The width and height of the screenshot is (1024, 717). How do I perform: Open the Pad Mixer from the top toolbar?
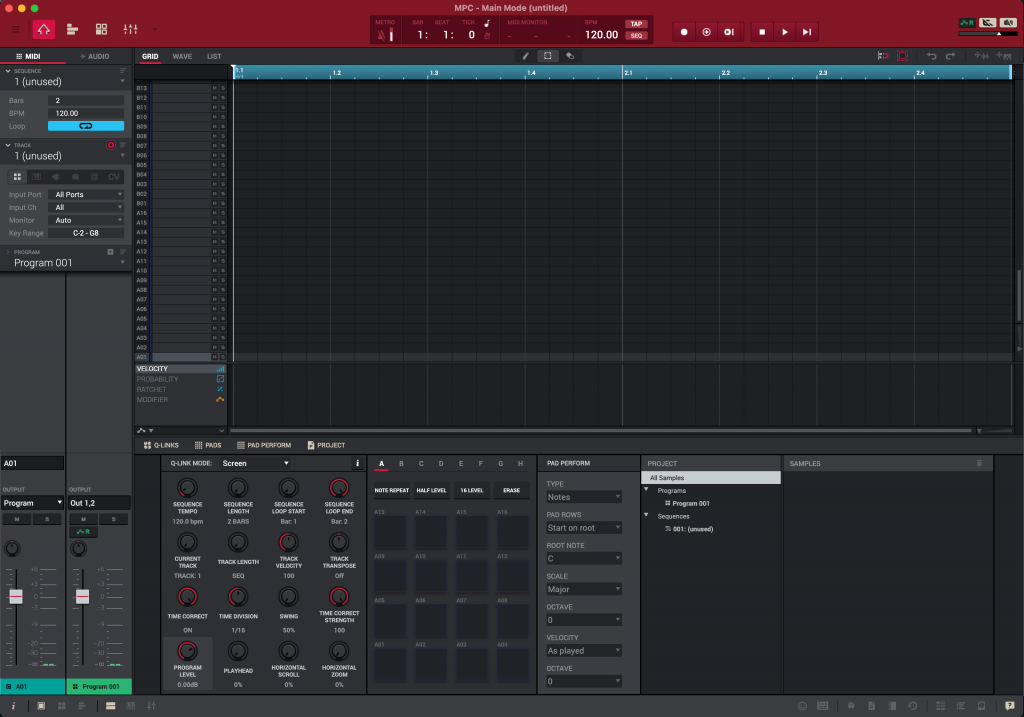[101, 30]
